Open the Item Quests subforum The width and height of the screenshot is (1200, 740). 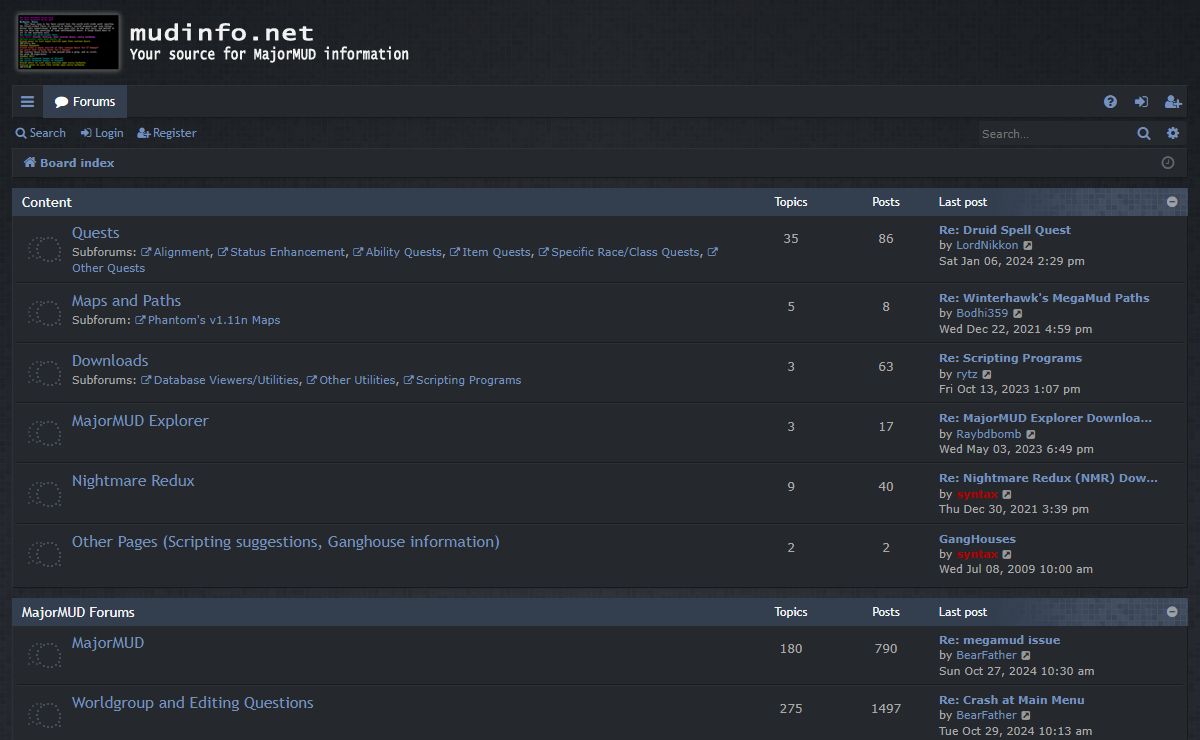pyautogui.click(x=490, y=252)
